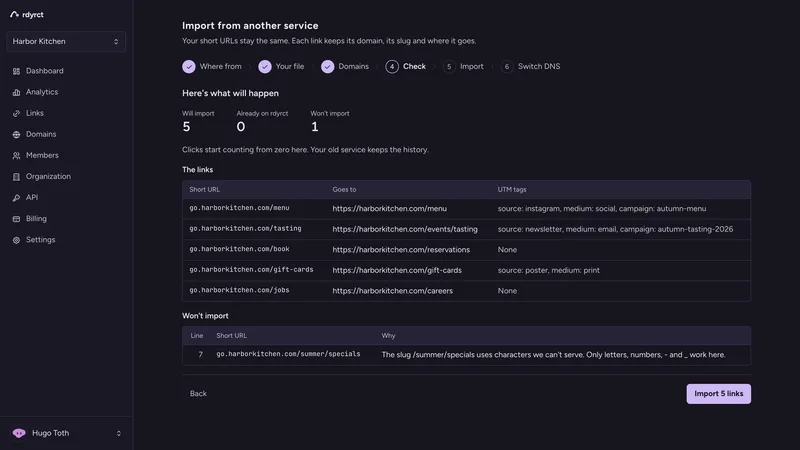Click short URL go.harborkitchen.com/gift-cards
The width and height of the screenshot is (800, 450).
(x=252, y=270)
